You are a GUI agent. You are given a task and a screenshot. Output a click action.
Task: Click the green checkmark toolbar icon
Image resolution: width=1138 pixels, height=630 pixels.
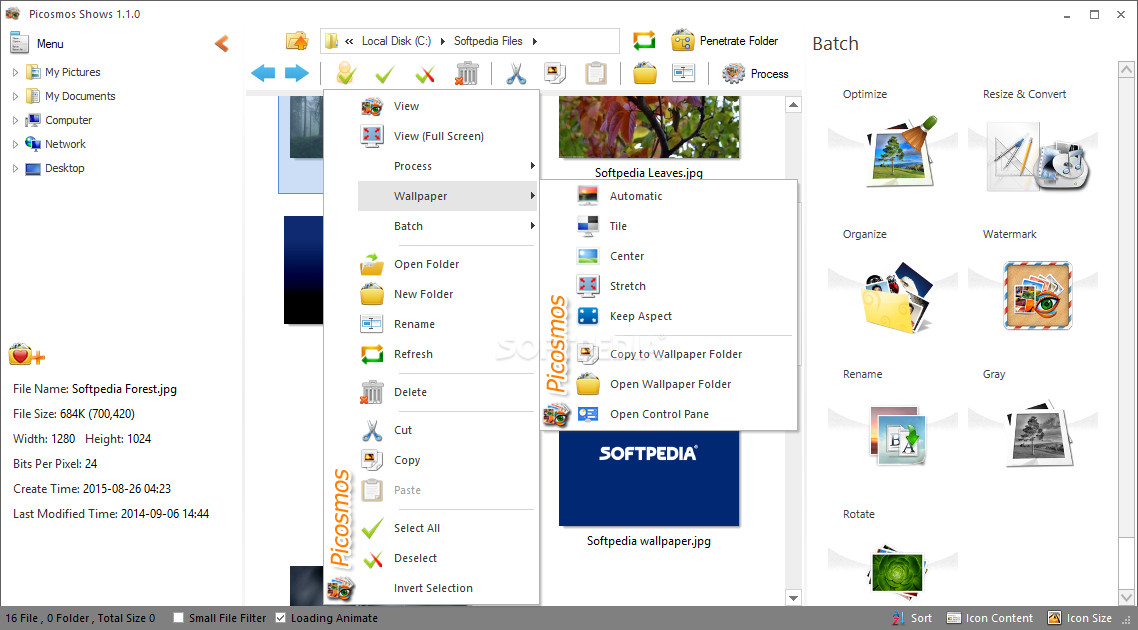[x=385, y=74]
